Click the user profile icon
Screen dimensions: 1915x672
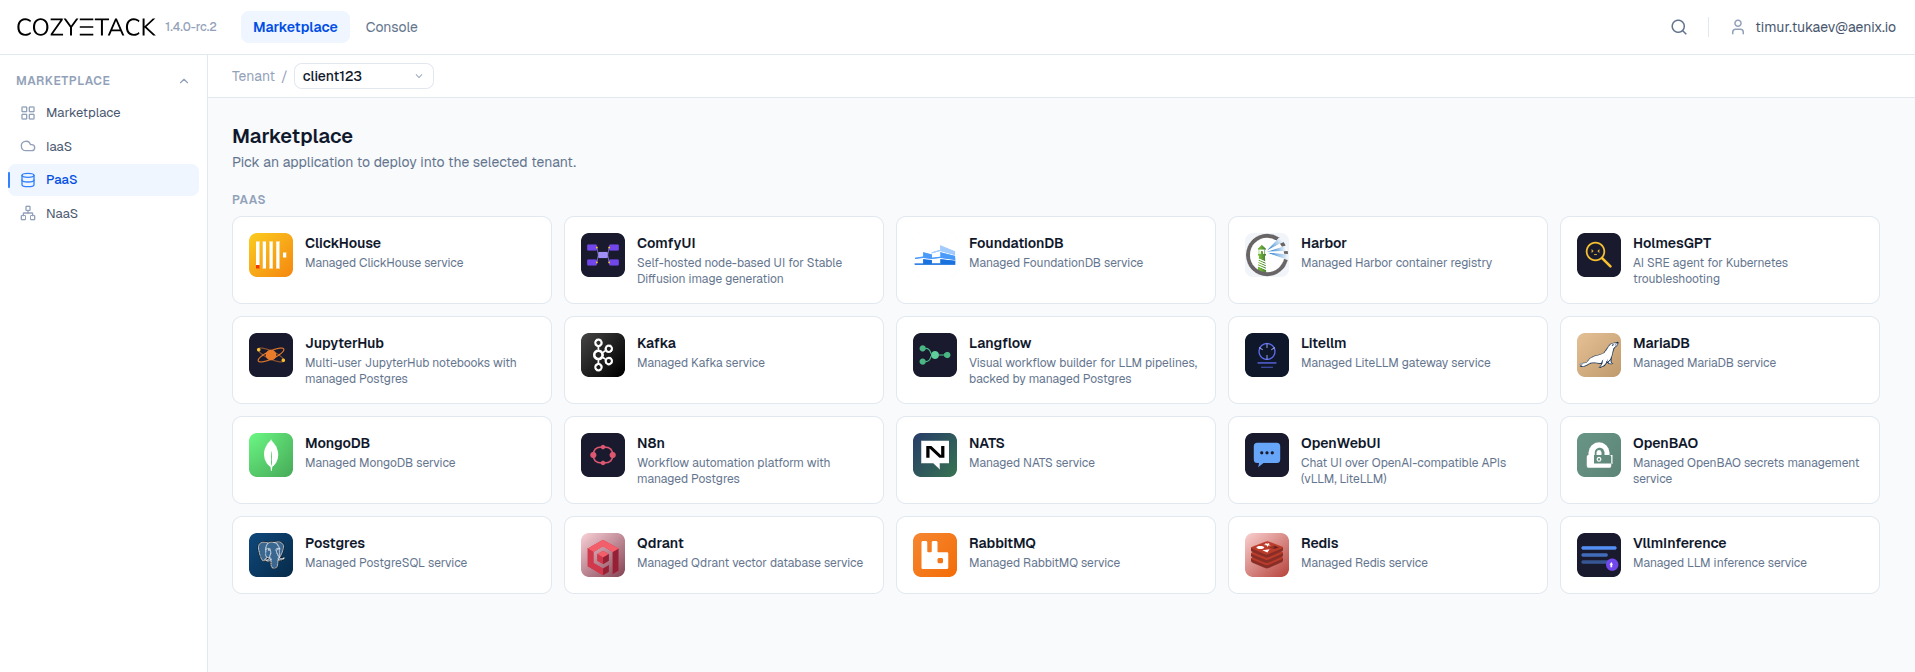(1738, 27)
